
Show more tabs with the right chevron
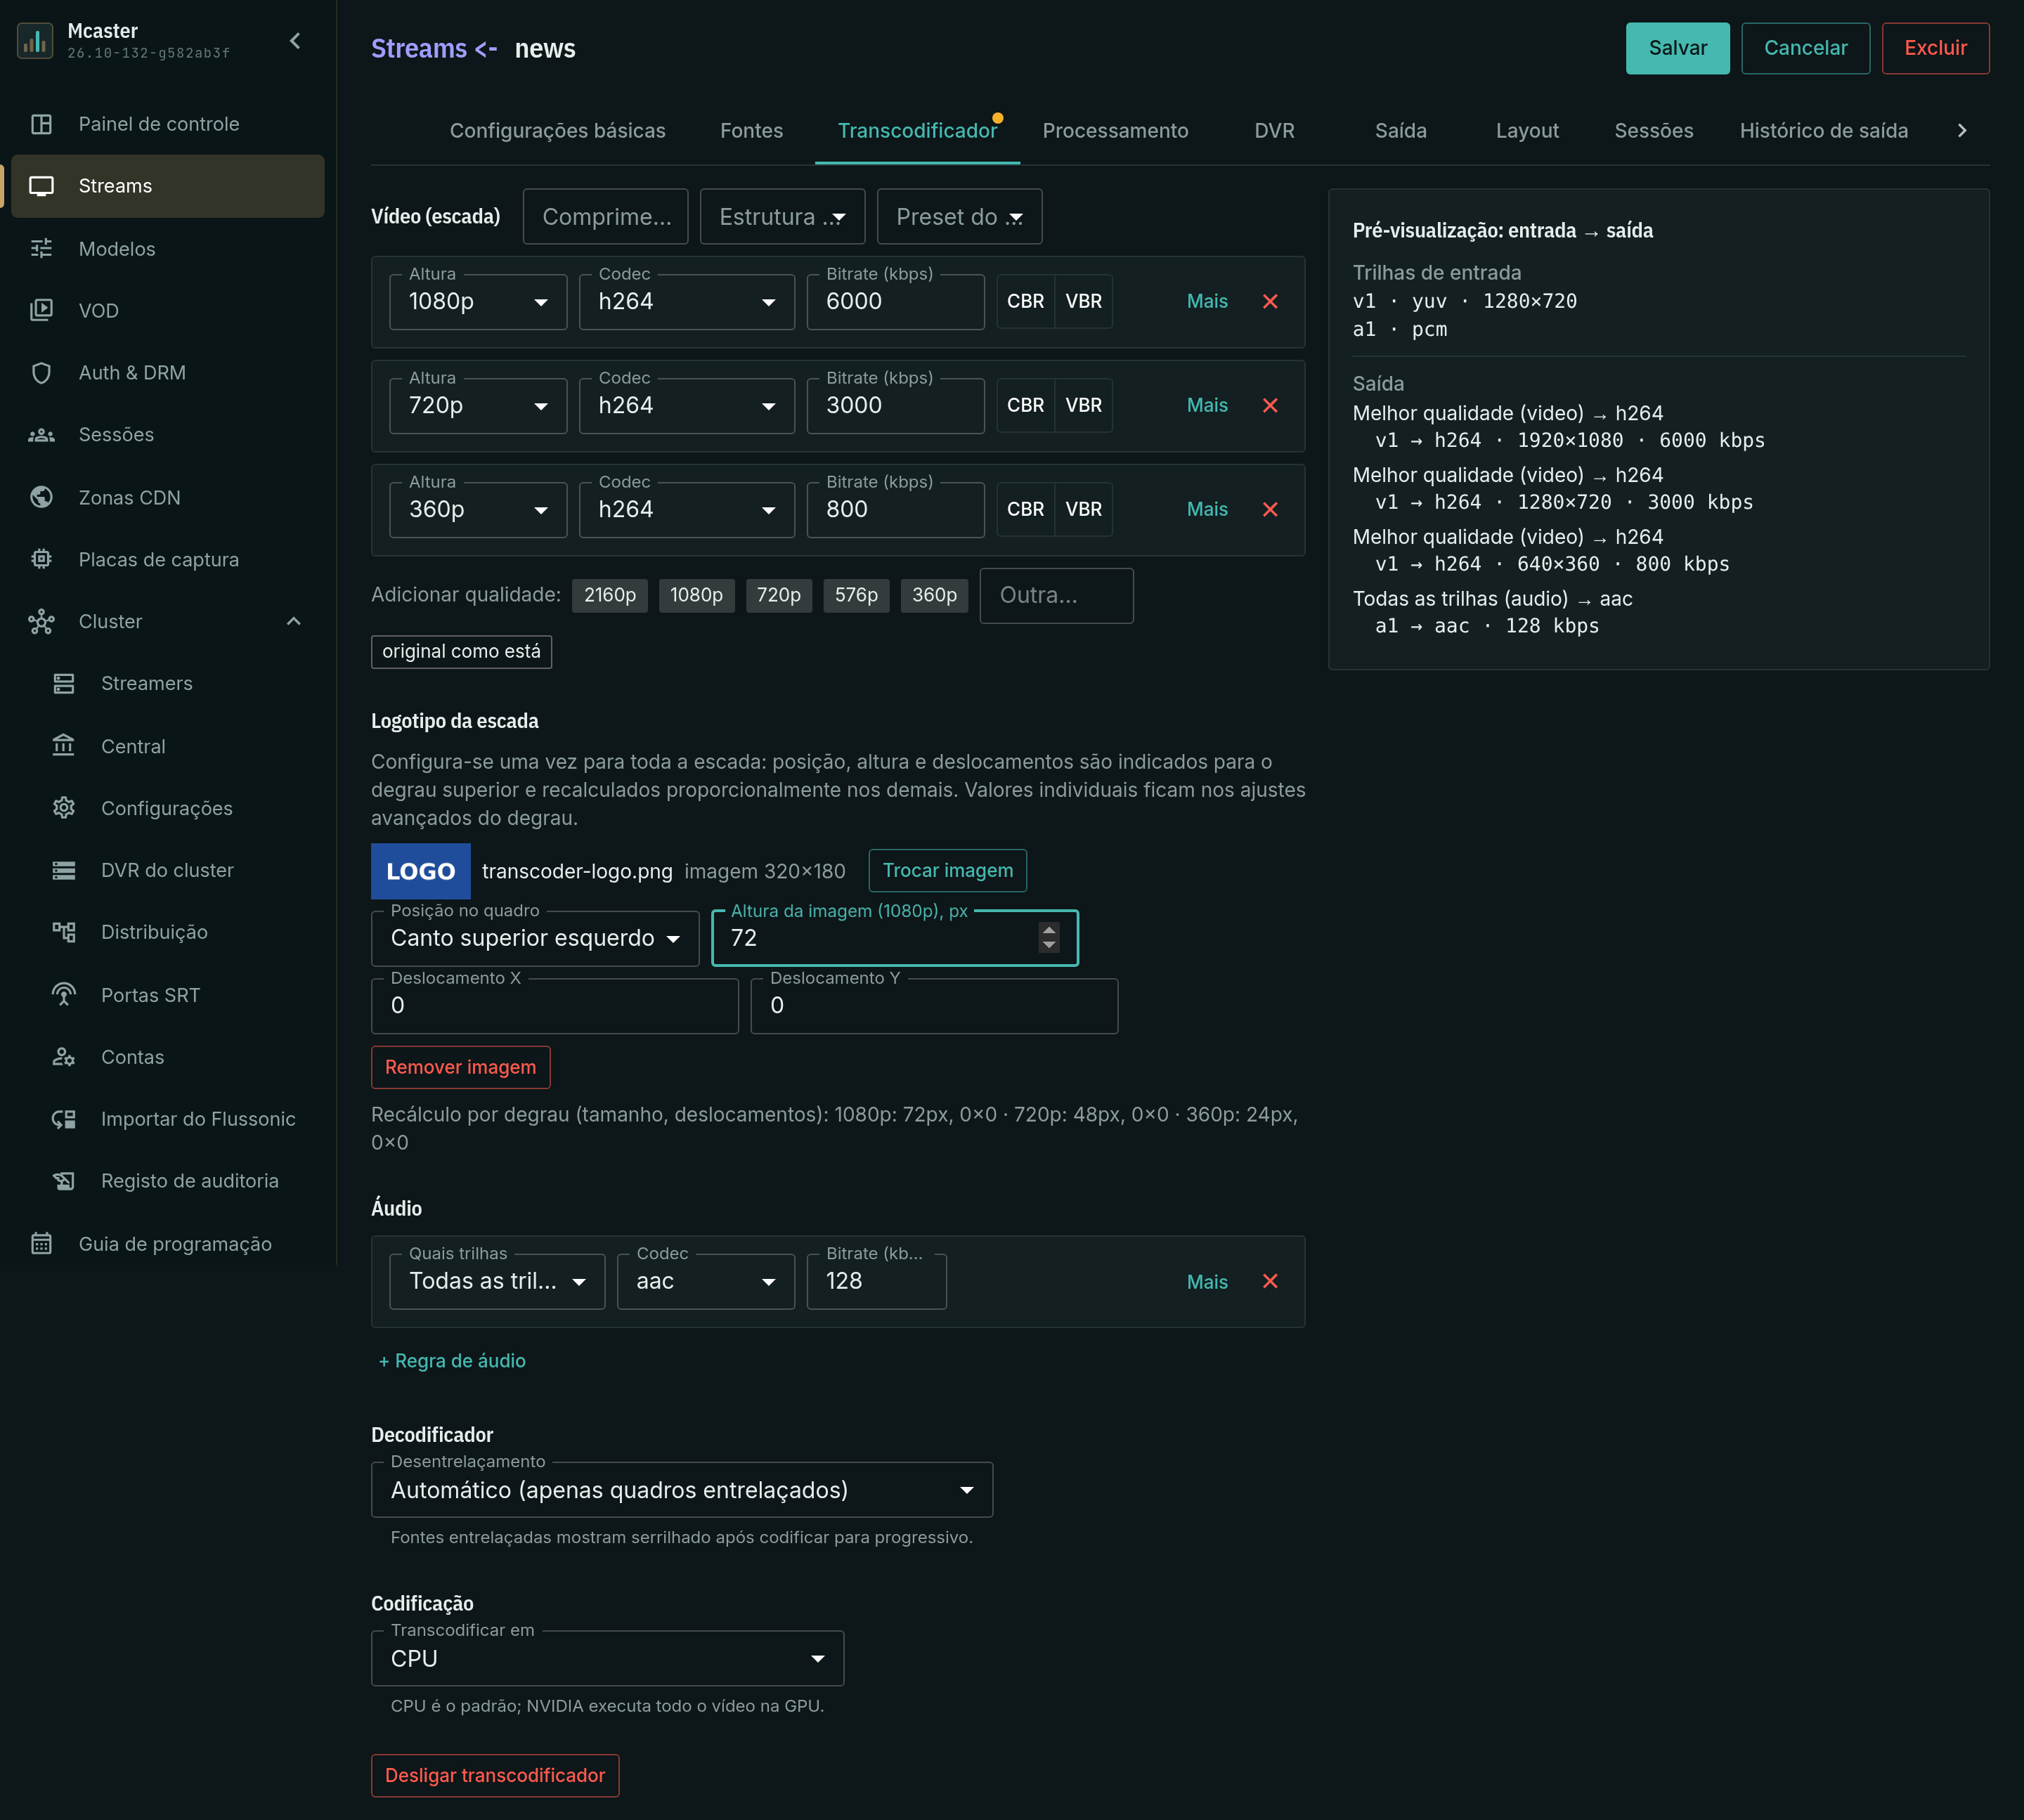(x=1962, y=131)
